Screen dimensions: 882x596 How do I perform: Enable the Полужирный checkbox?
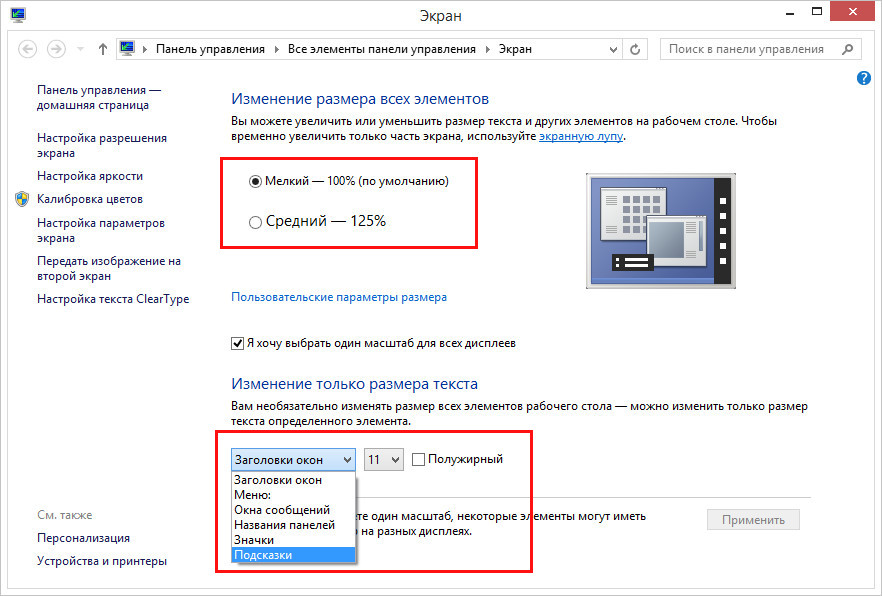pyautogui.click(x=418, y=459)
